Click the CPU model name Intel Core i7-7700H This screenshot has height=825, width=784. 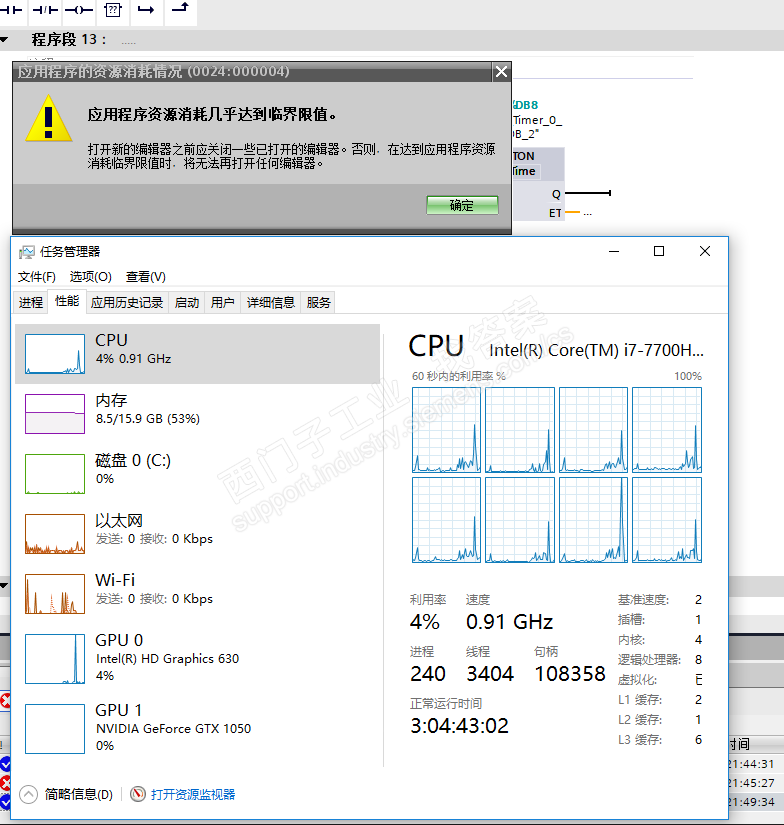pos(596,350)
